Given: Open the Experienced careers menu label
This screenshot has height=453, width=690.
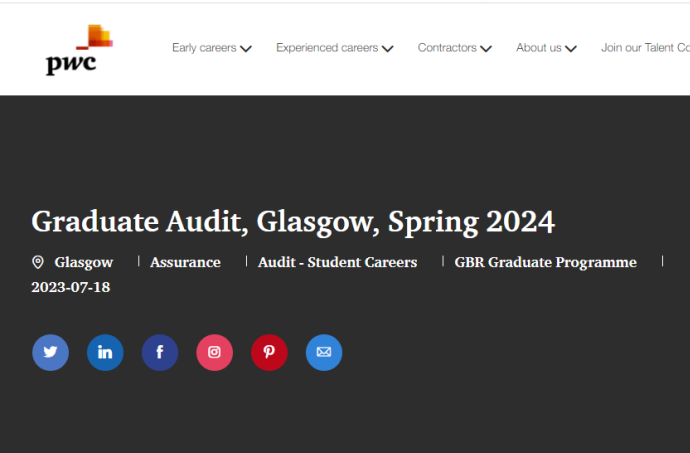Looking at the screenshot, I should point(327,48).
